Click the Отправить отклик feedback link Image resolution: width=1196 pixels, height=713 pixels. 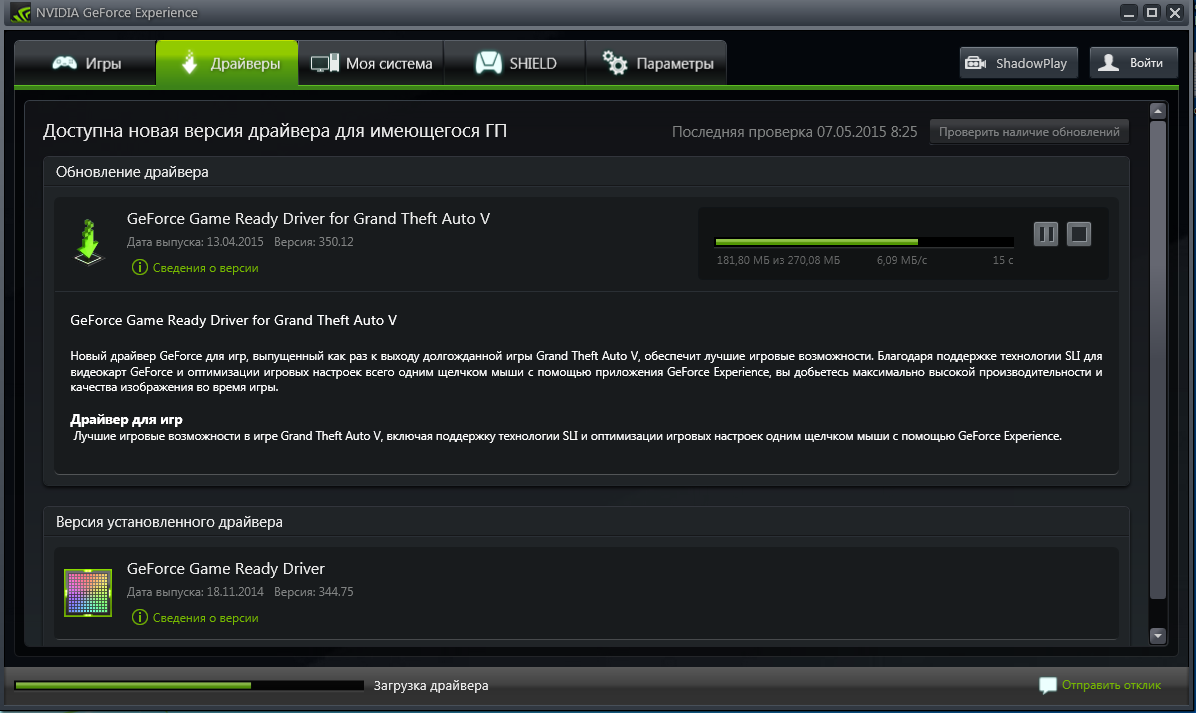click(x=1101, y=685)
